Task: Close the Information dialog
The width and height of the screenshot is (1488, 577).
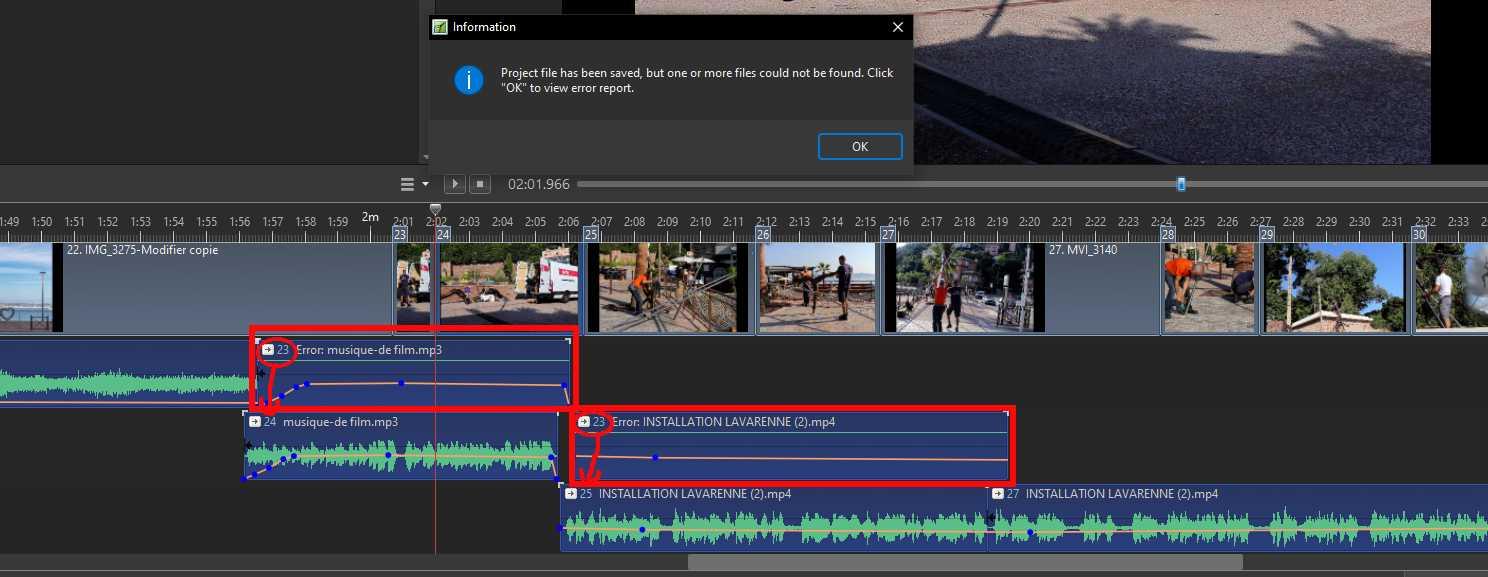Action: click(897, 27)
